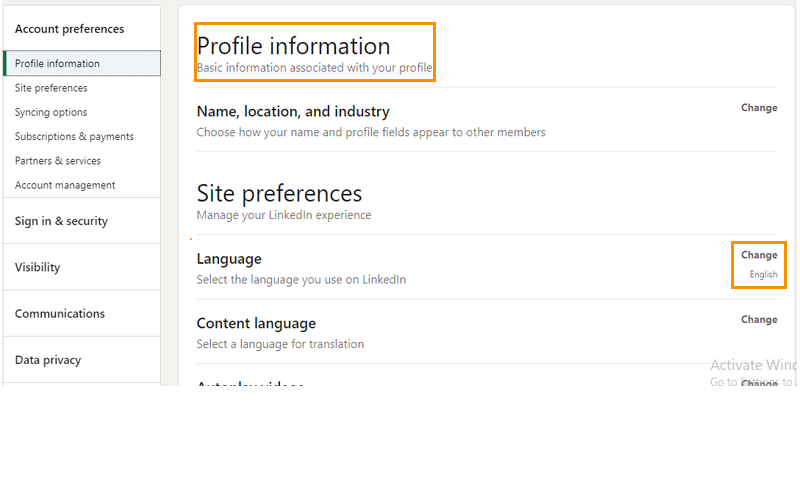Click Change for Name, location, and industry

[759, 108]
